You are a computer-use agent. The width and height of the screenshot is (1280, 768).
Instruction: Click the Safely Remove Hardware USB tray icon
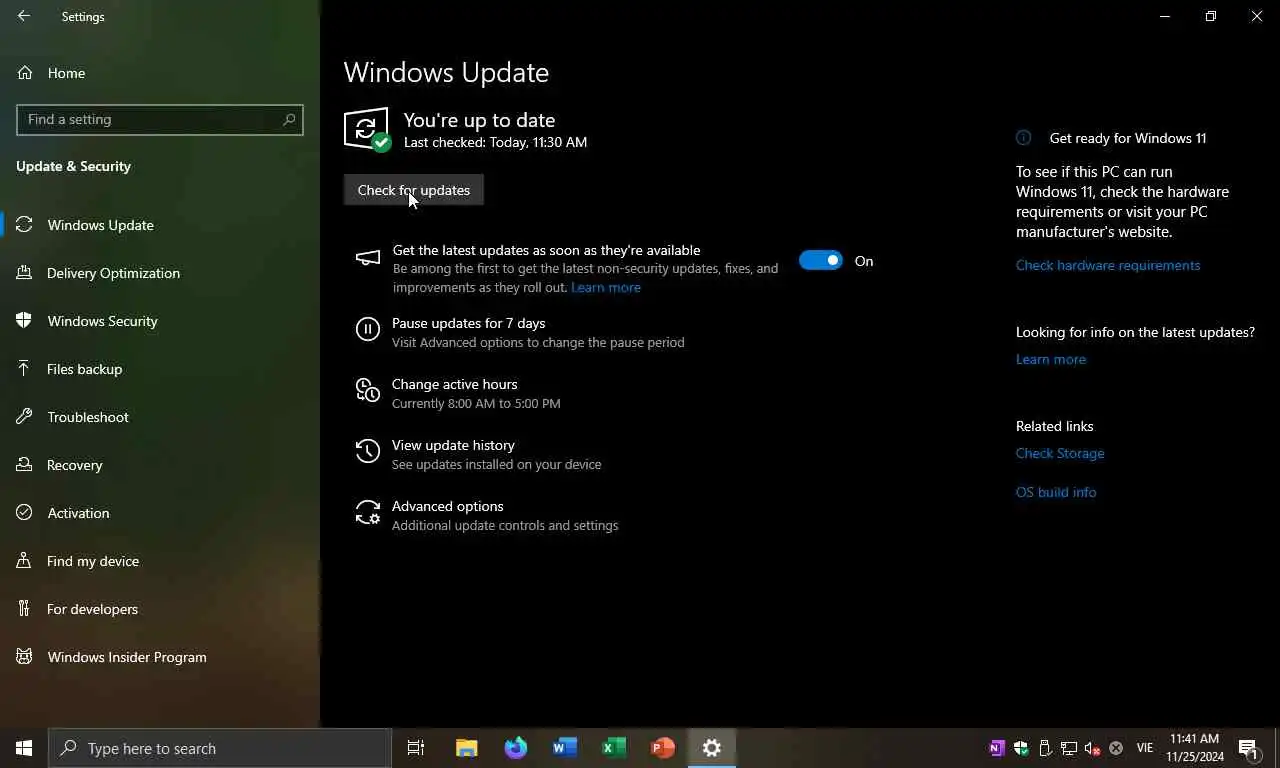1045,748
